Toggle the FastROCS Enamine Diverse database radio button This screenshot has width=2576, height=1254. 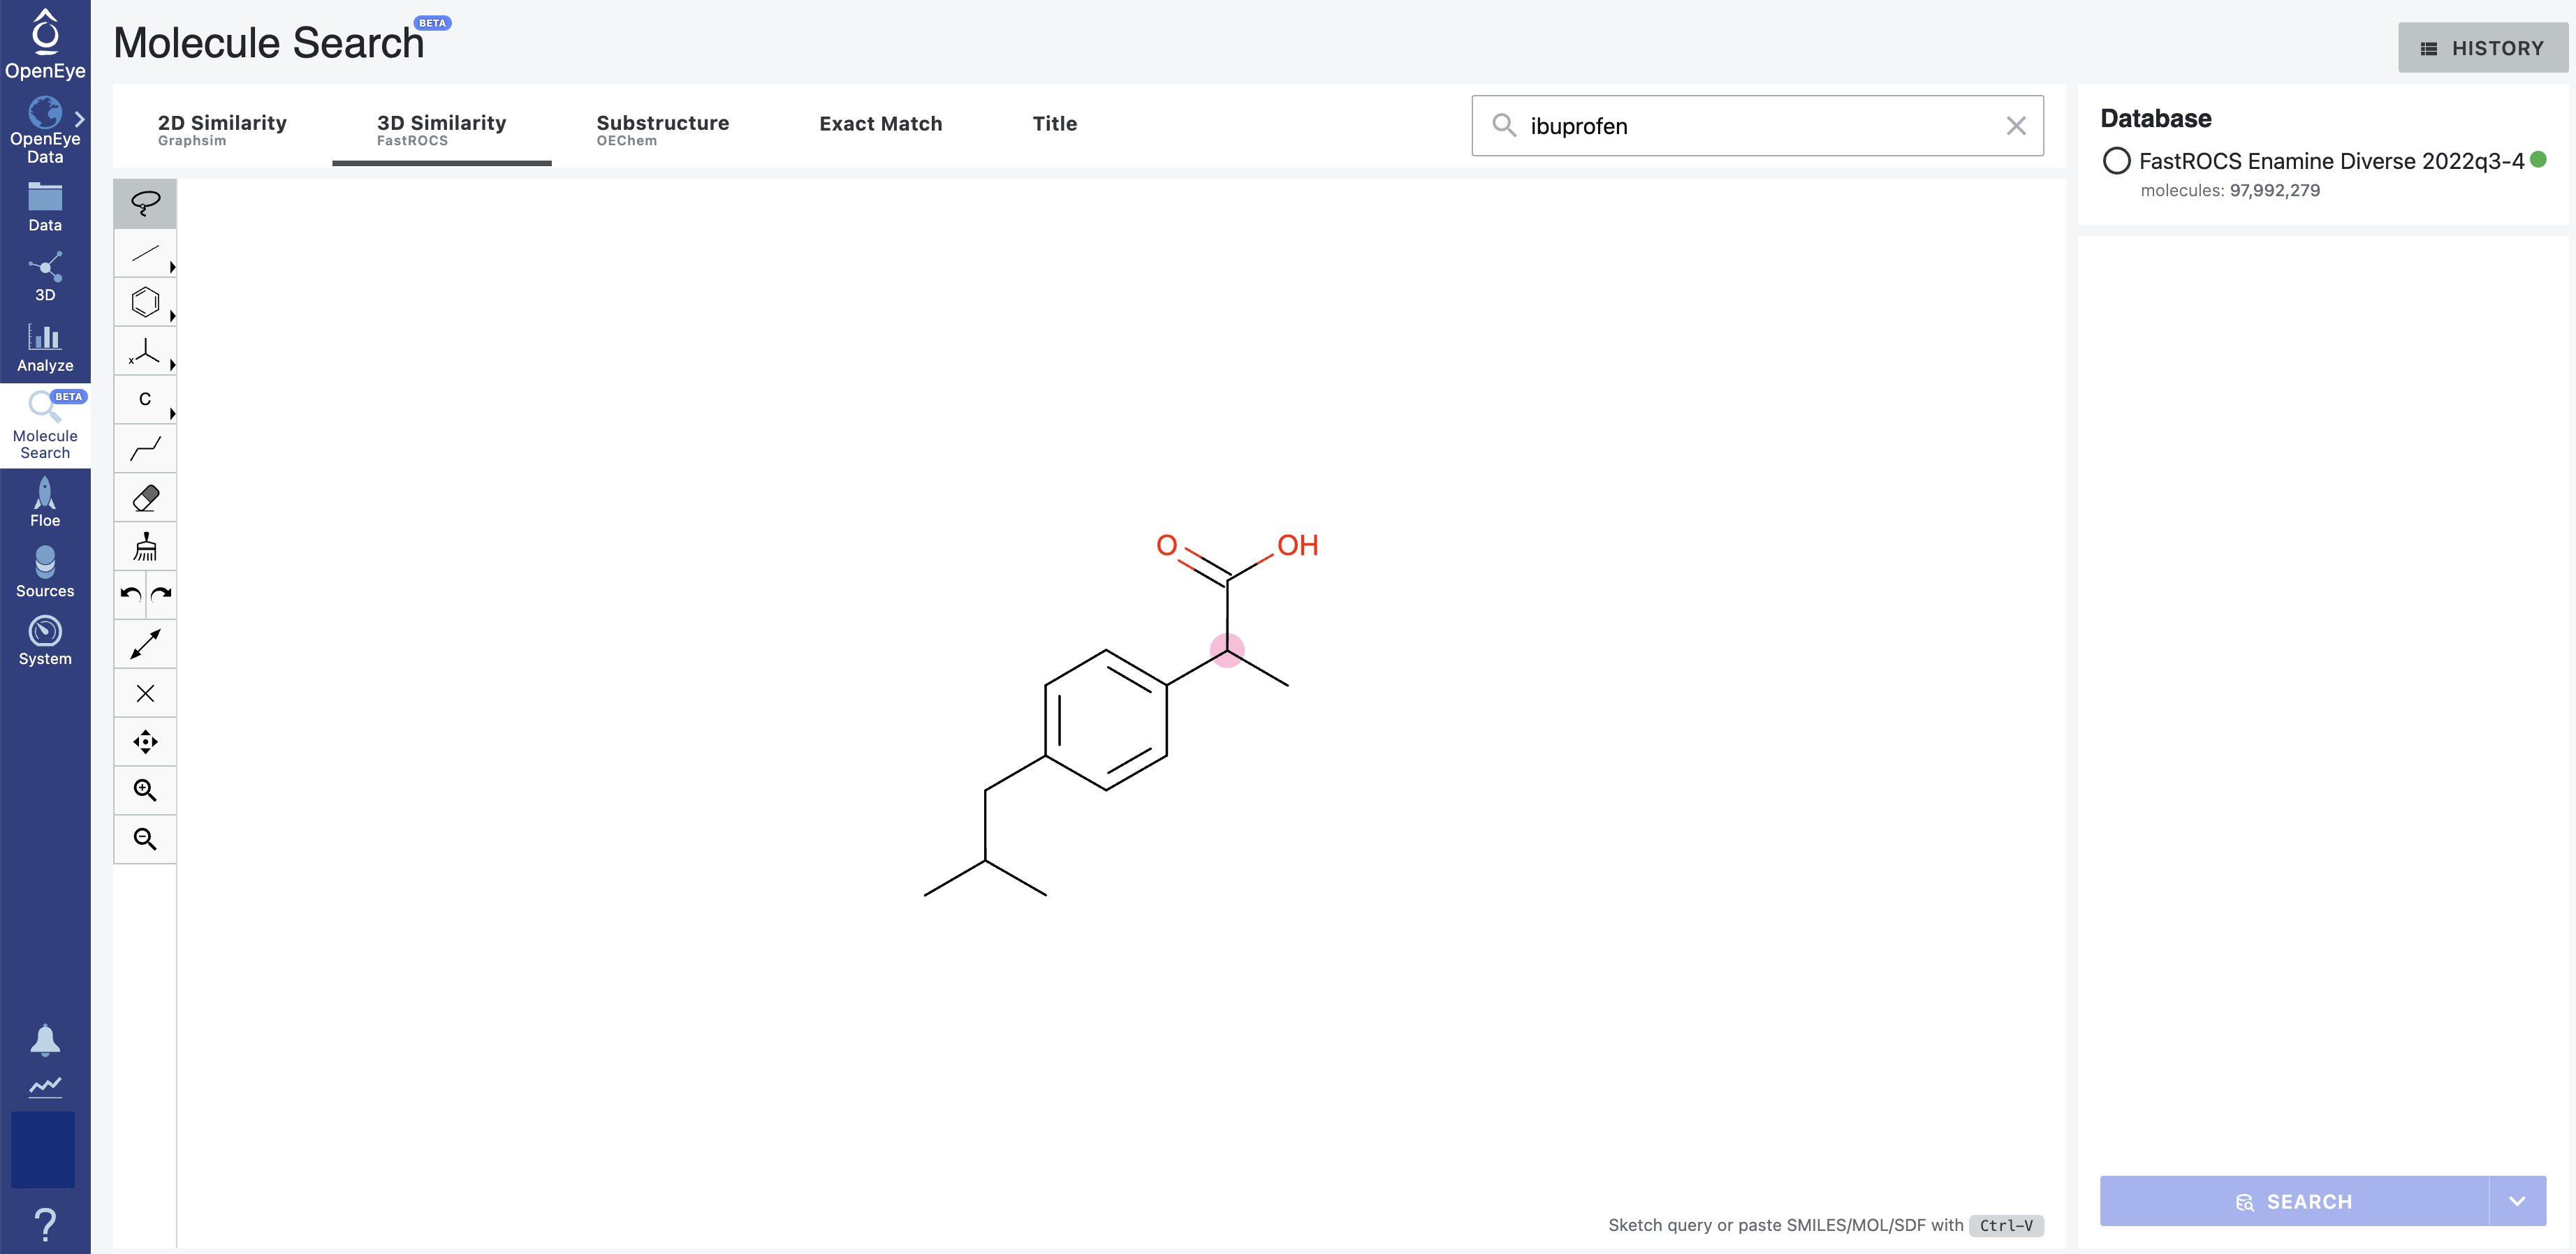click(2116, 159)
